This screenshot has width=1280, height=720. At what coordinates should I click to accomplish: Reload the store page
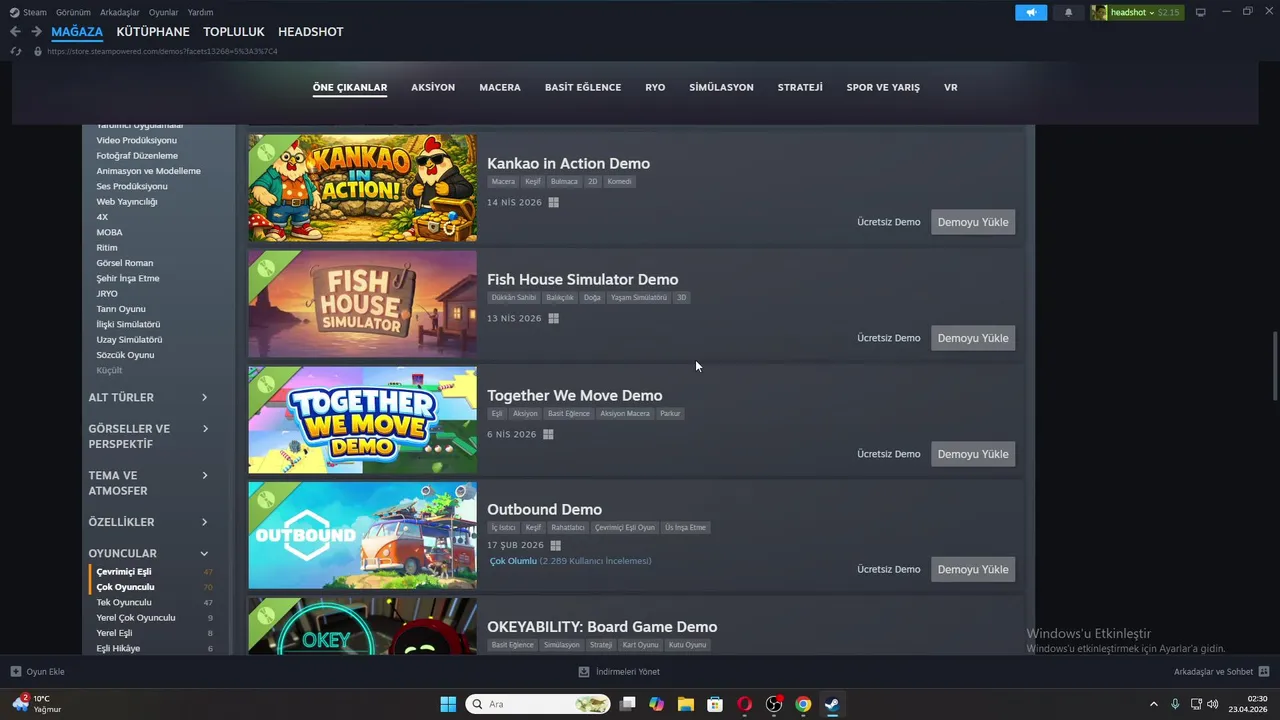[15, 51]
